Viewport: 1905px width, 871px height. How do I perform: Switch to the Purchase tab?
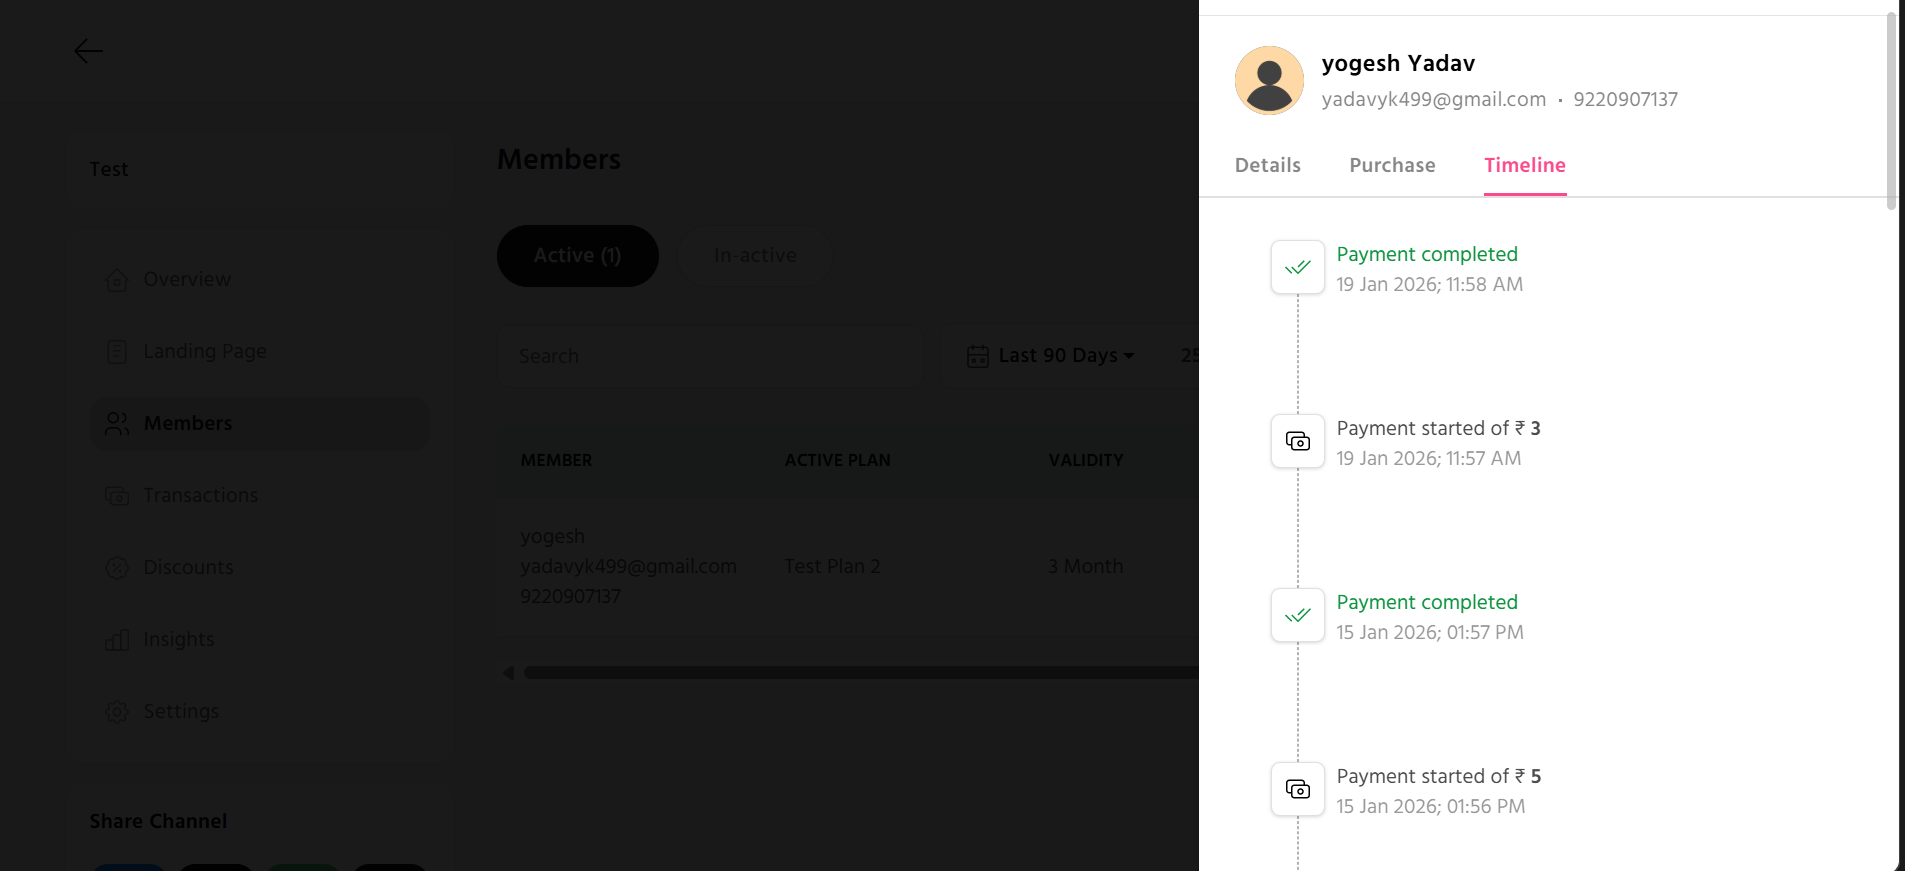point(1392,166)
